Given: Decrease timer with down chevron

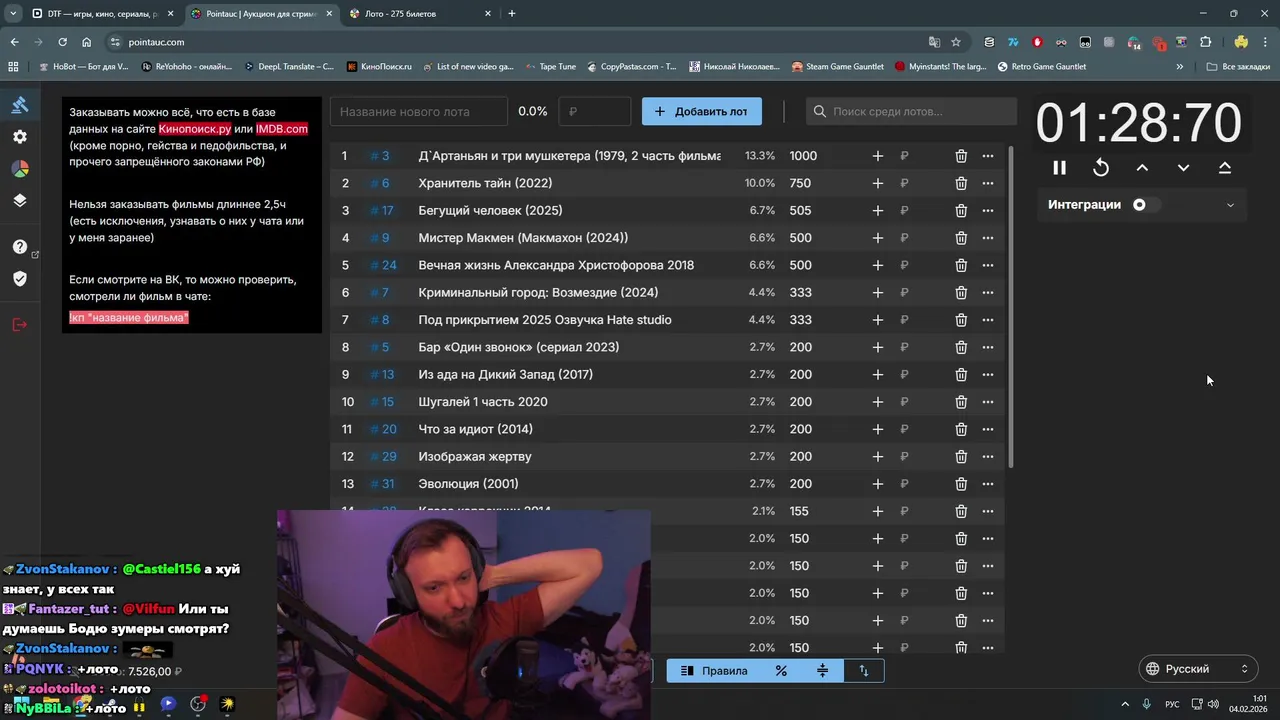Looking at the screenshot, I should (1183, 168).
